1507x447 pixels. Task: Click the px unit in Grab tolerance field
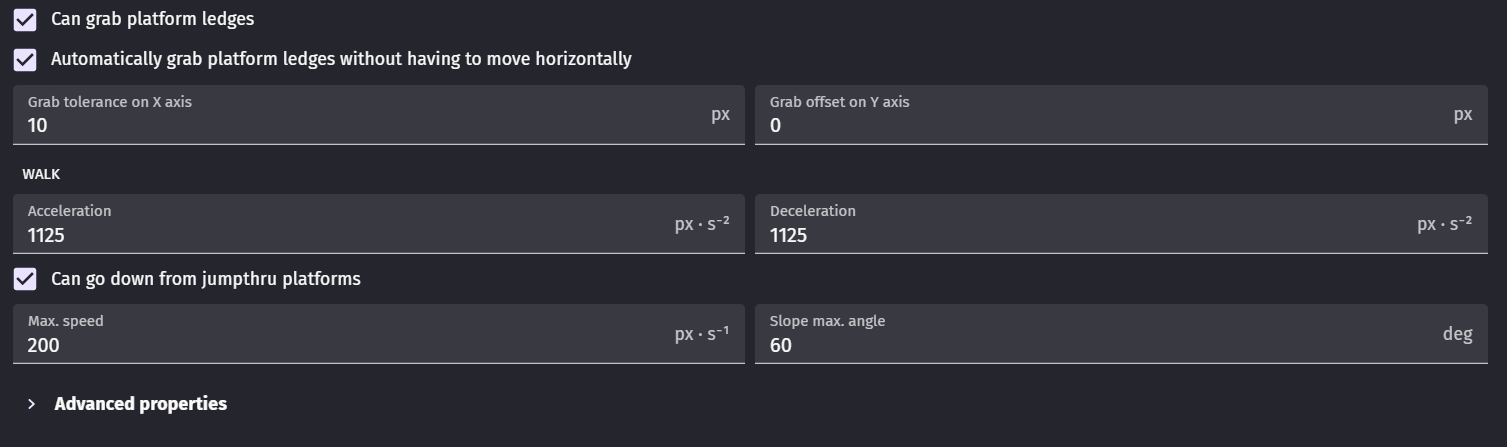[720, 114]
